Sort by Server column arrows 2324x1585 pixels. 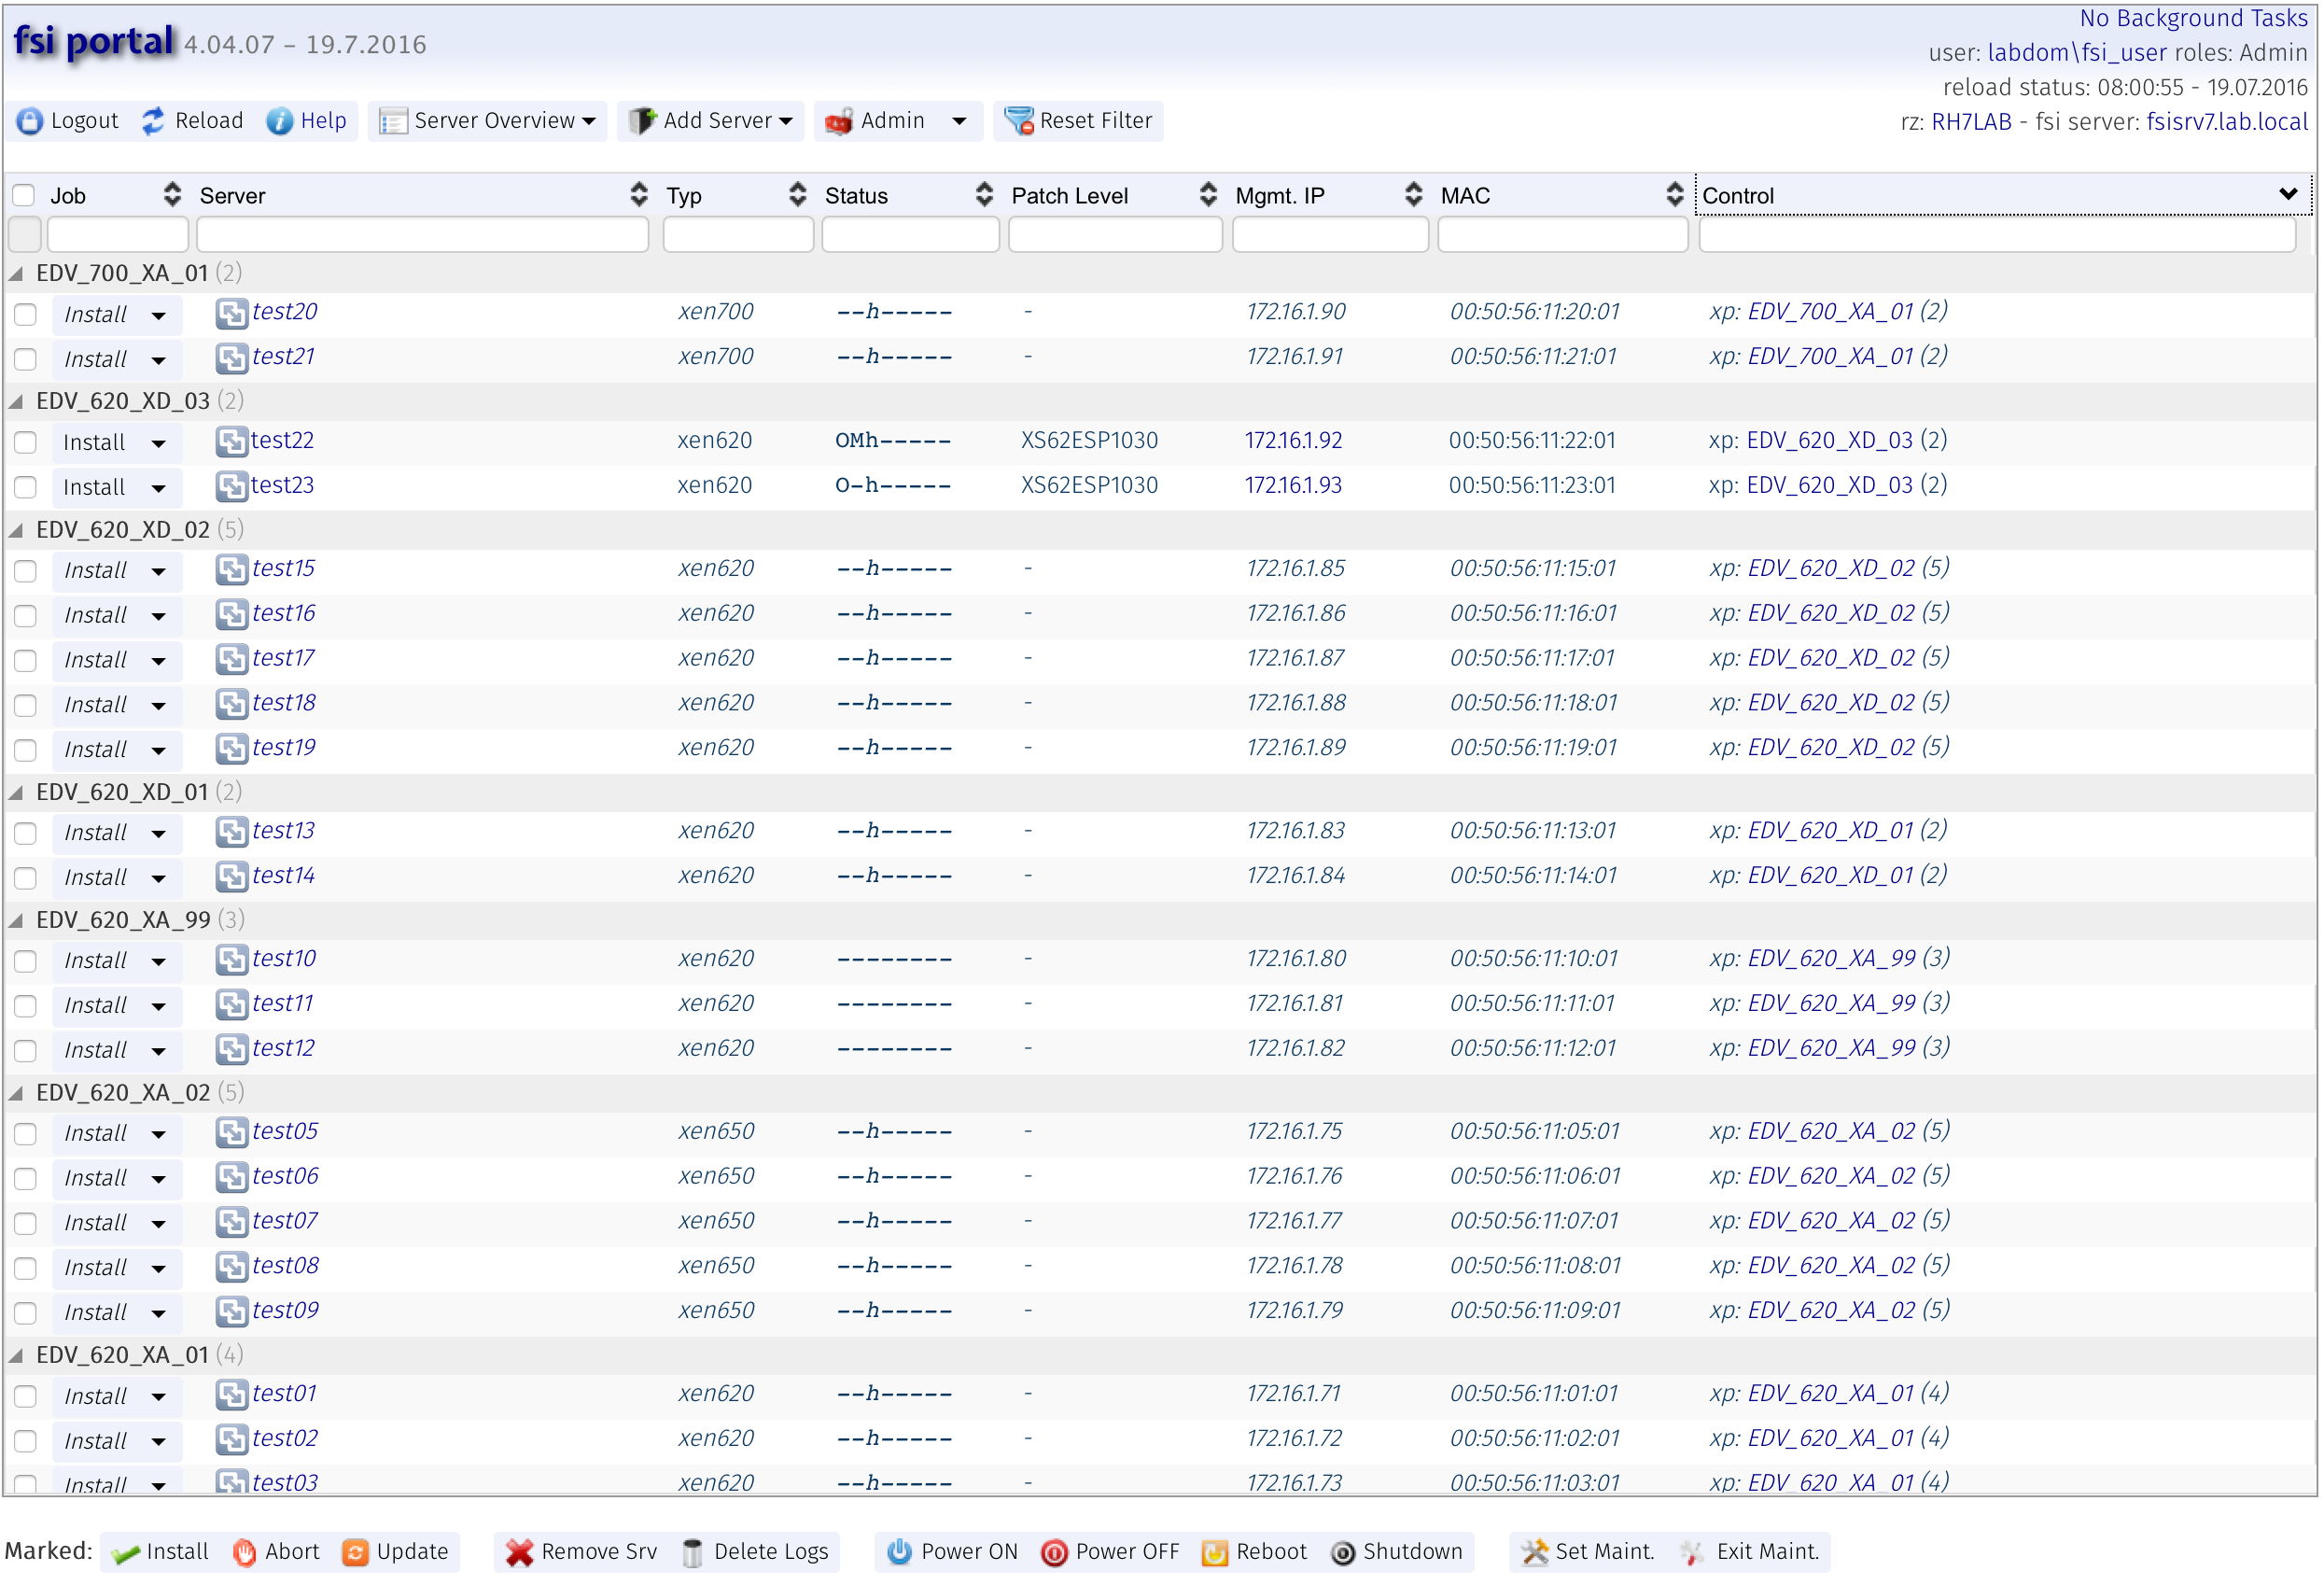(x=639, y=195)
